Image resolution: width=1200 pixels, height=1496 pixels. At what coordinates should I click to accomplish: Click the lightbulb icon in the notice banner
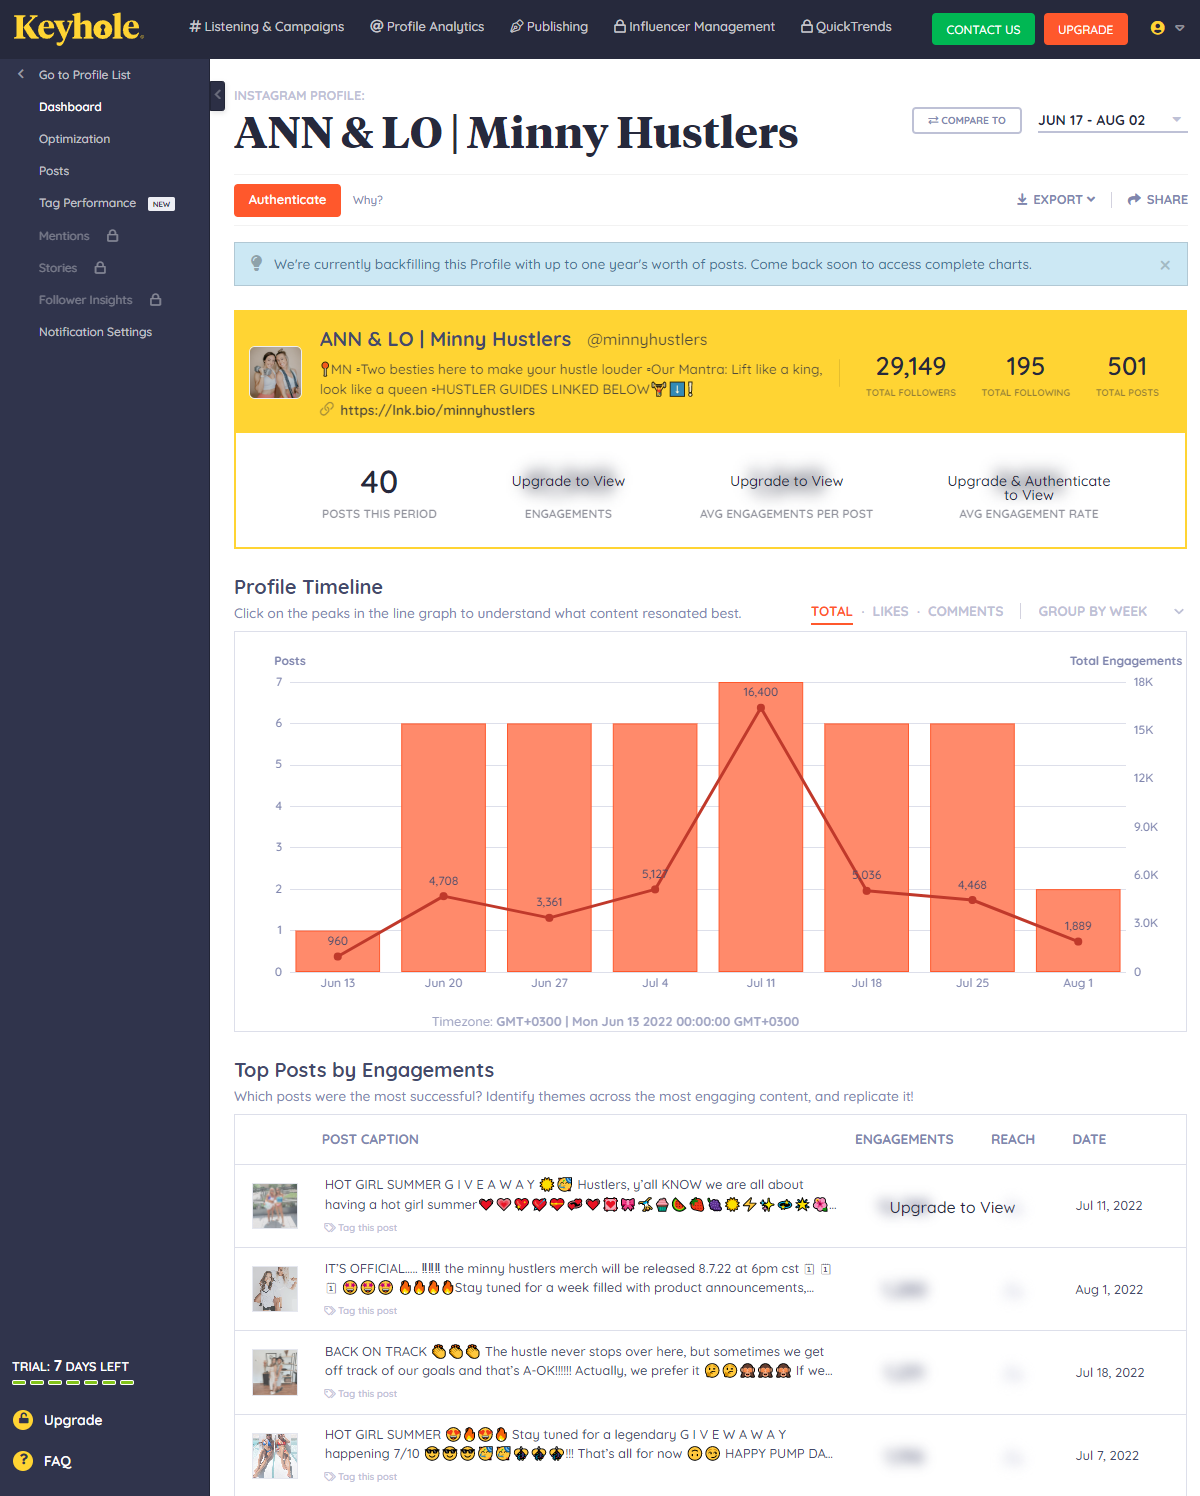(x=256, y=264)
